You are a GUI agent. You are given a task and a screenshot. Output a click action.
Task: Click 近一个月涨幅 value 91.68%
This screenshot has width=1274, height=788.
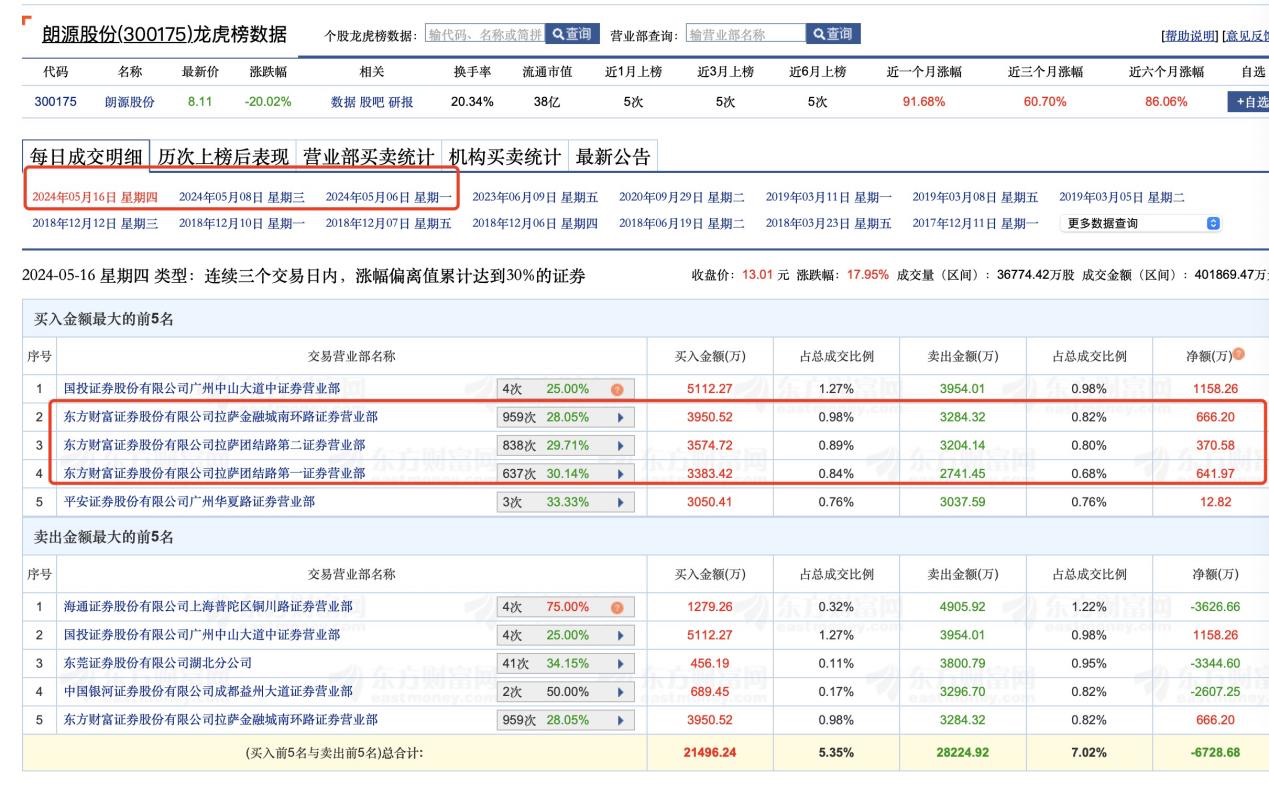pos(923,102)
